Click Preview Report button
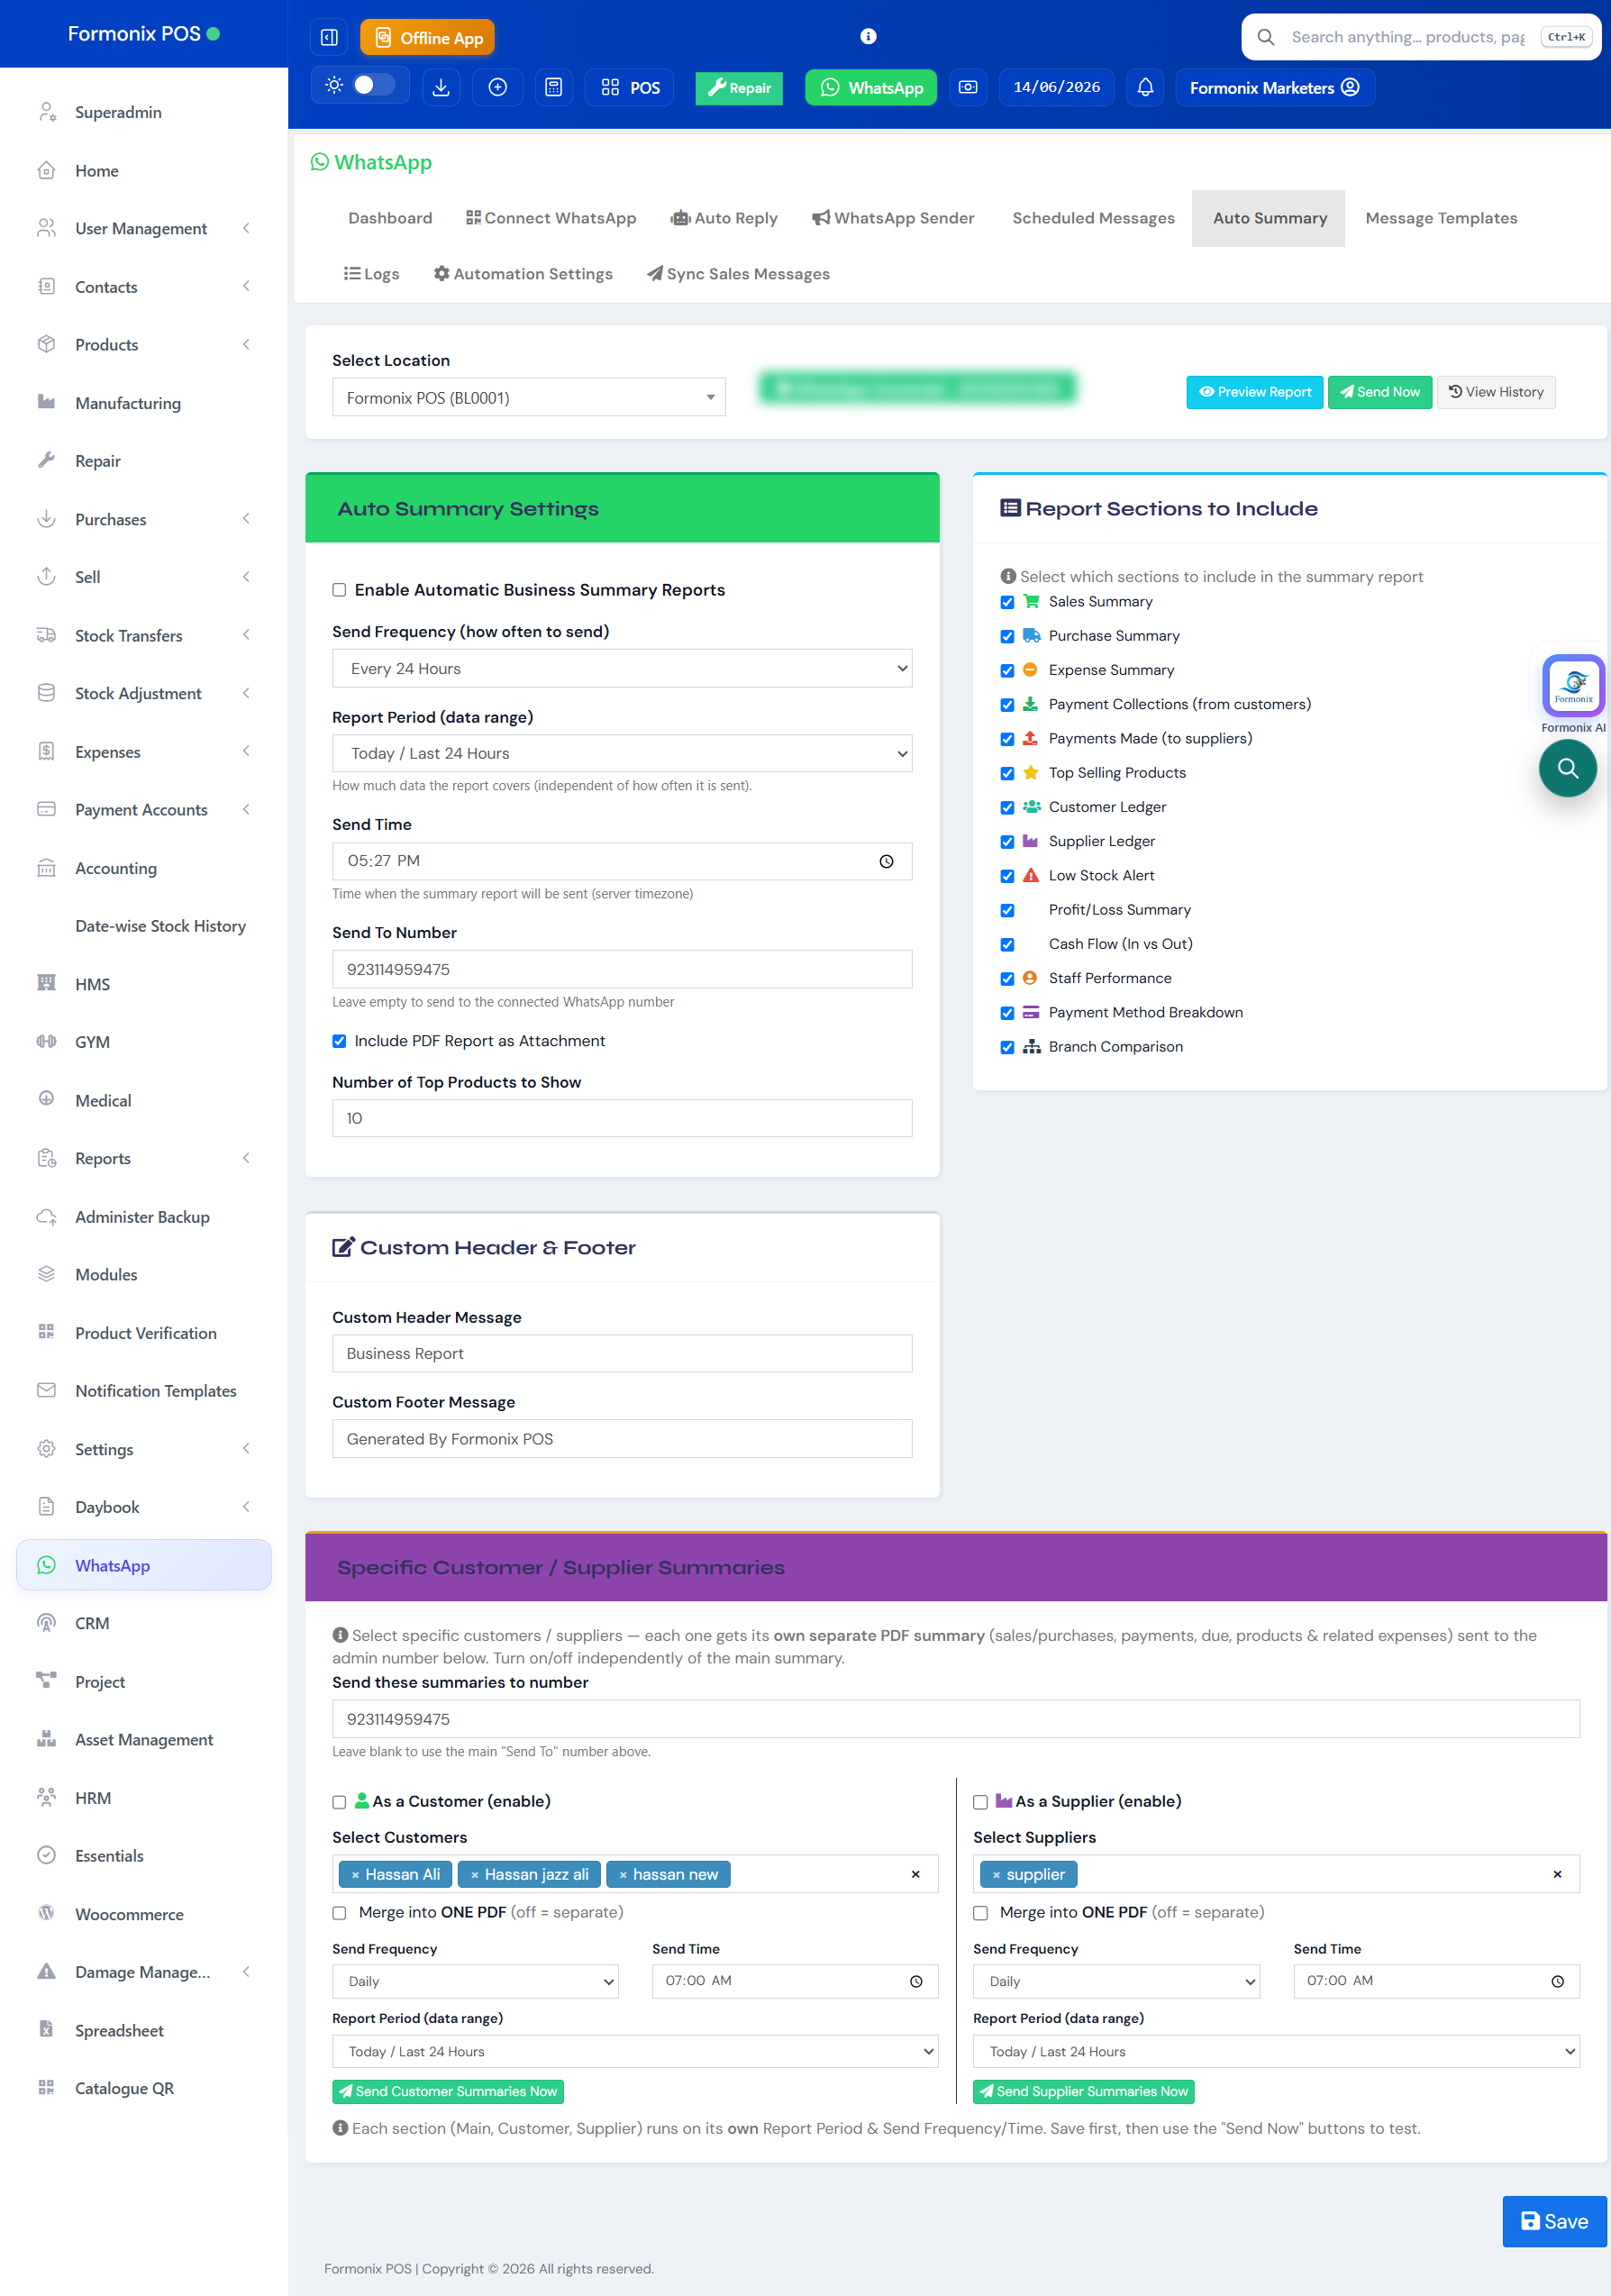Screen dimensions: 1611x2296 [x=1254, y=392]
